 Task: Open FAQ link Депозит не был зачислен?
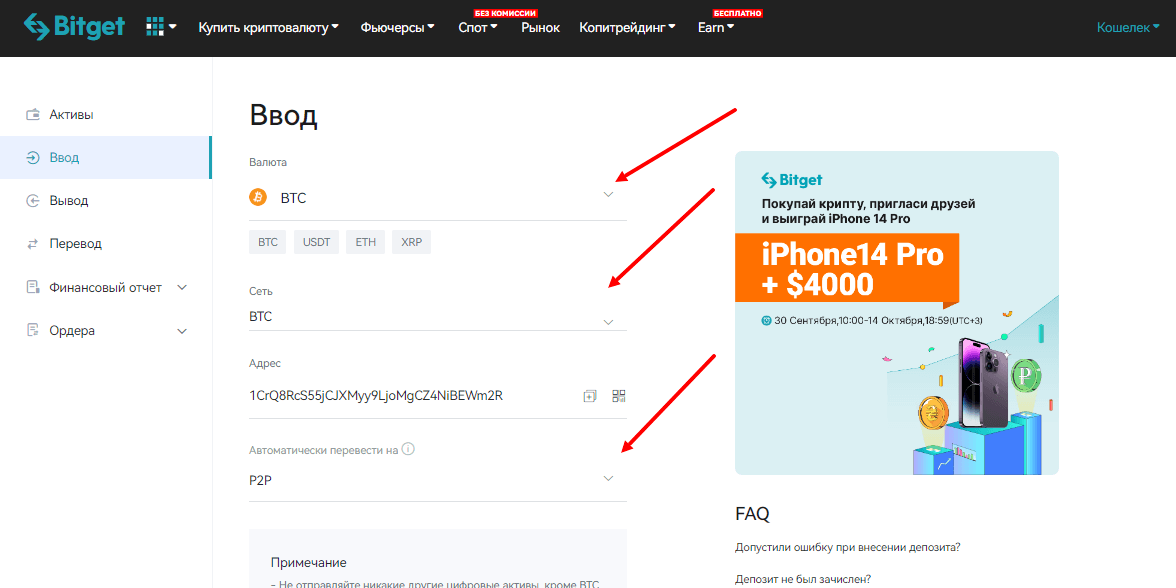point(803,579)
